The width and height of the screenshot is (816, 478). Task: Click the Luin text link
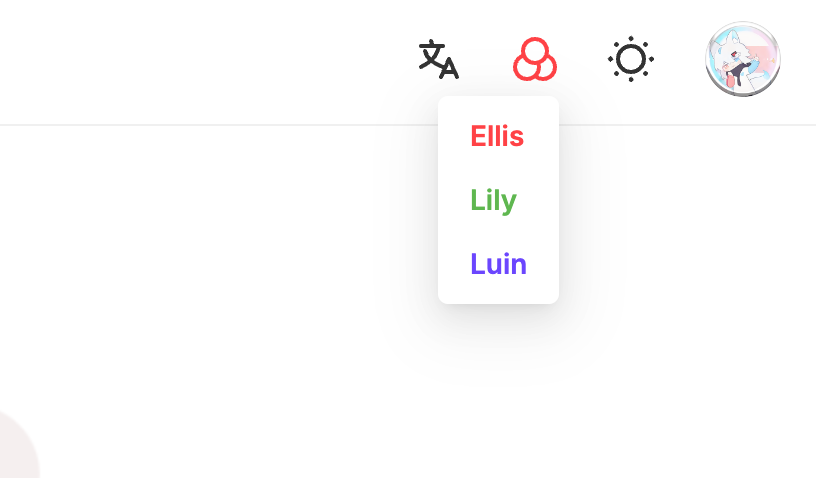tap(498, 264)
